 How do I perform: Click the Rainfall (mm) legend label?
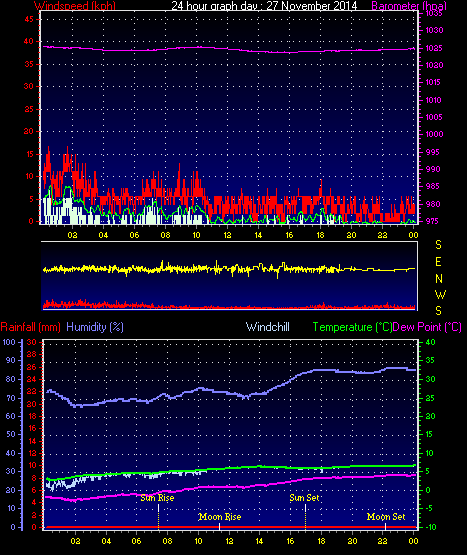click(30, 327)
